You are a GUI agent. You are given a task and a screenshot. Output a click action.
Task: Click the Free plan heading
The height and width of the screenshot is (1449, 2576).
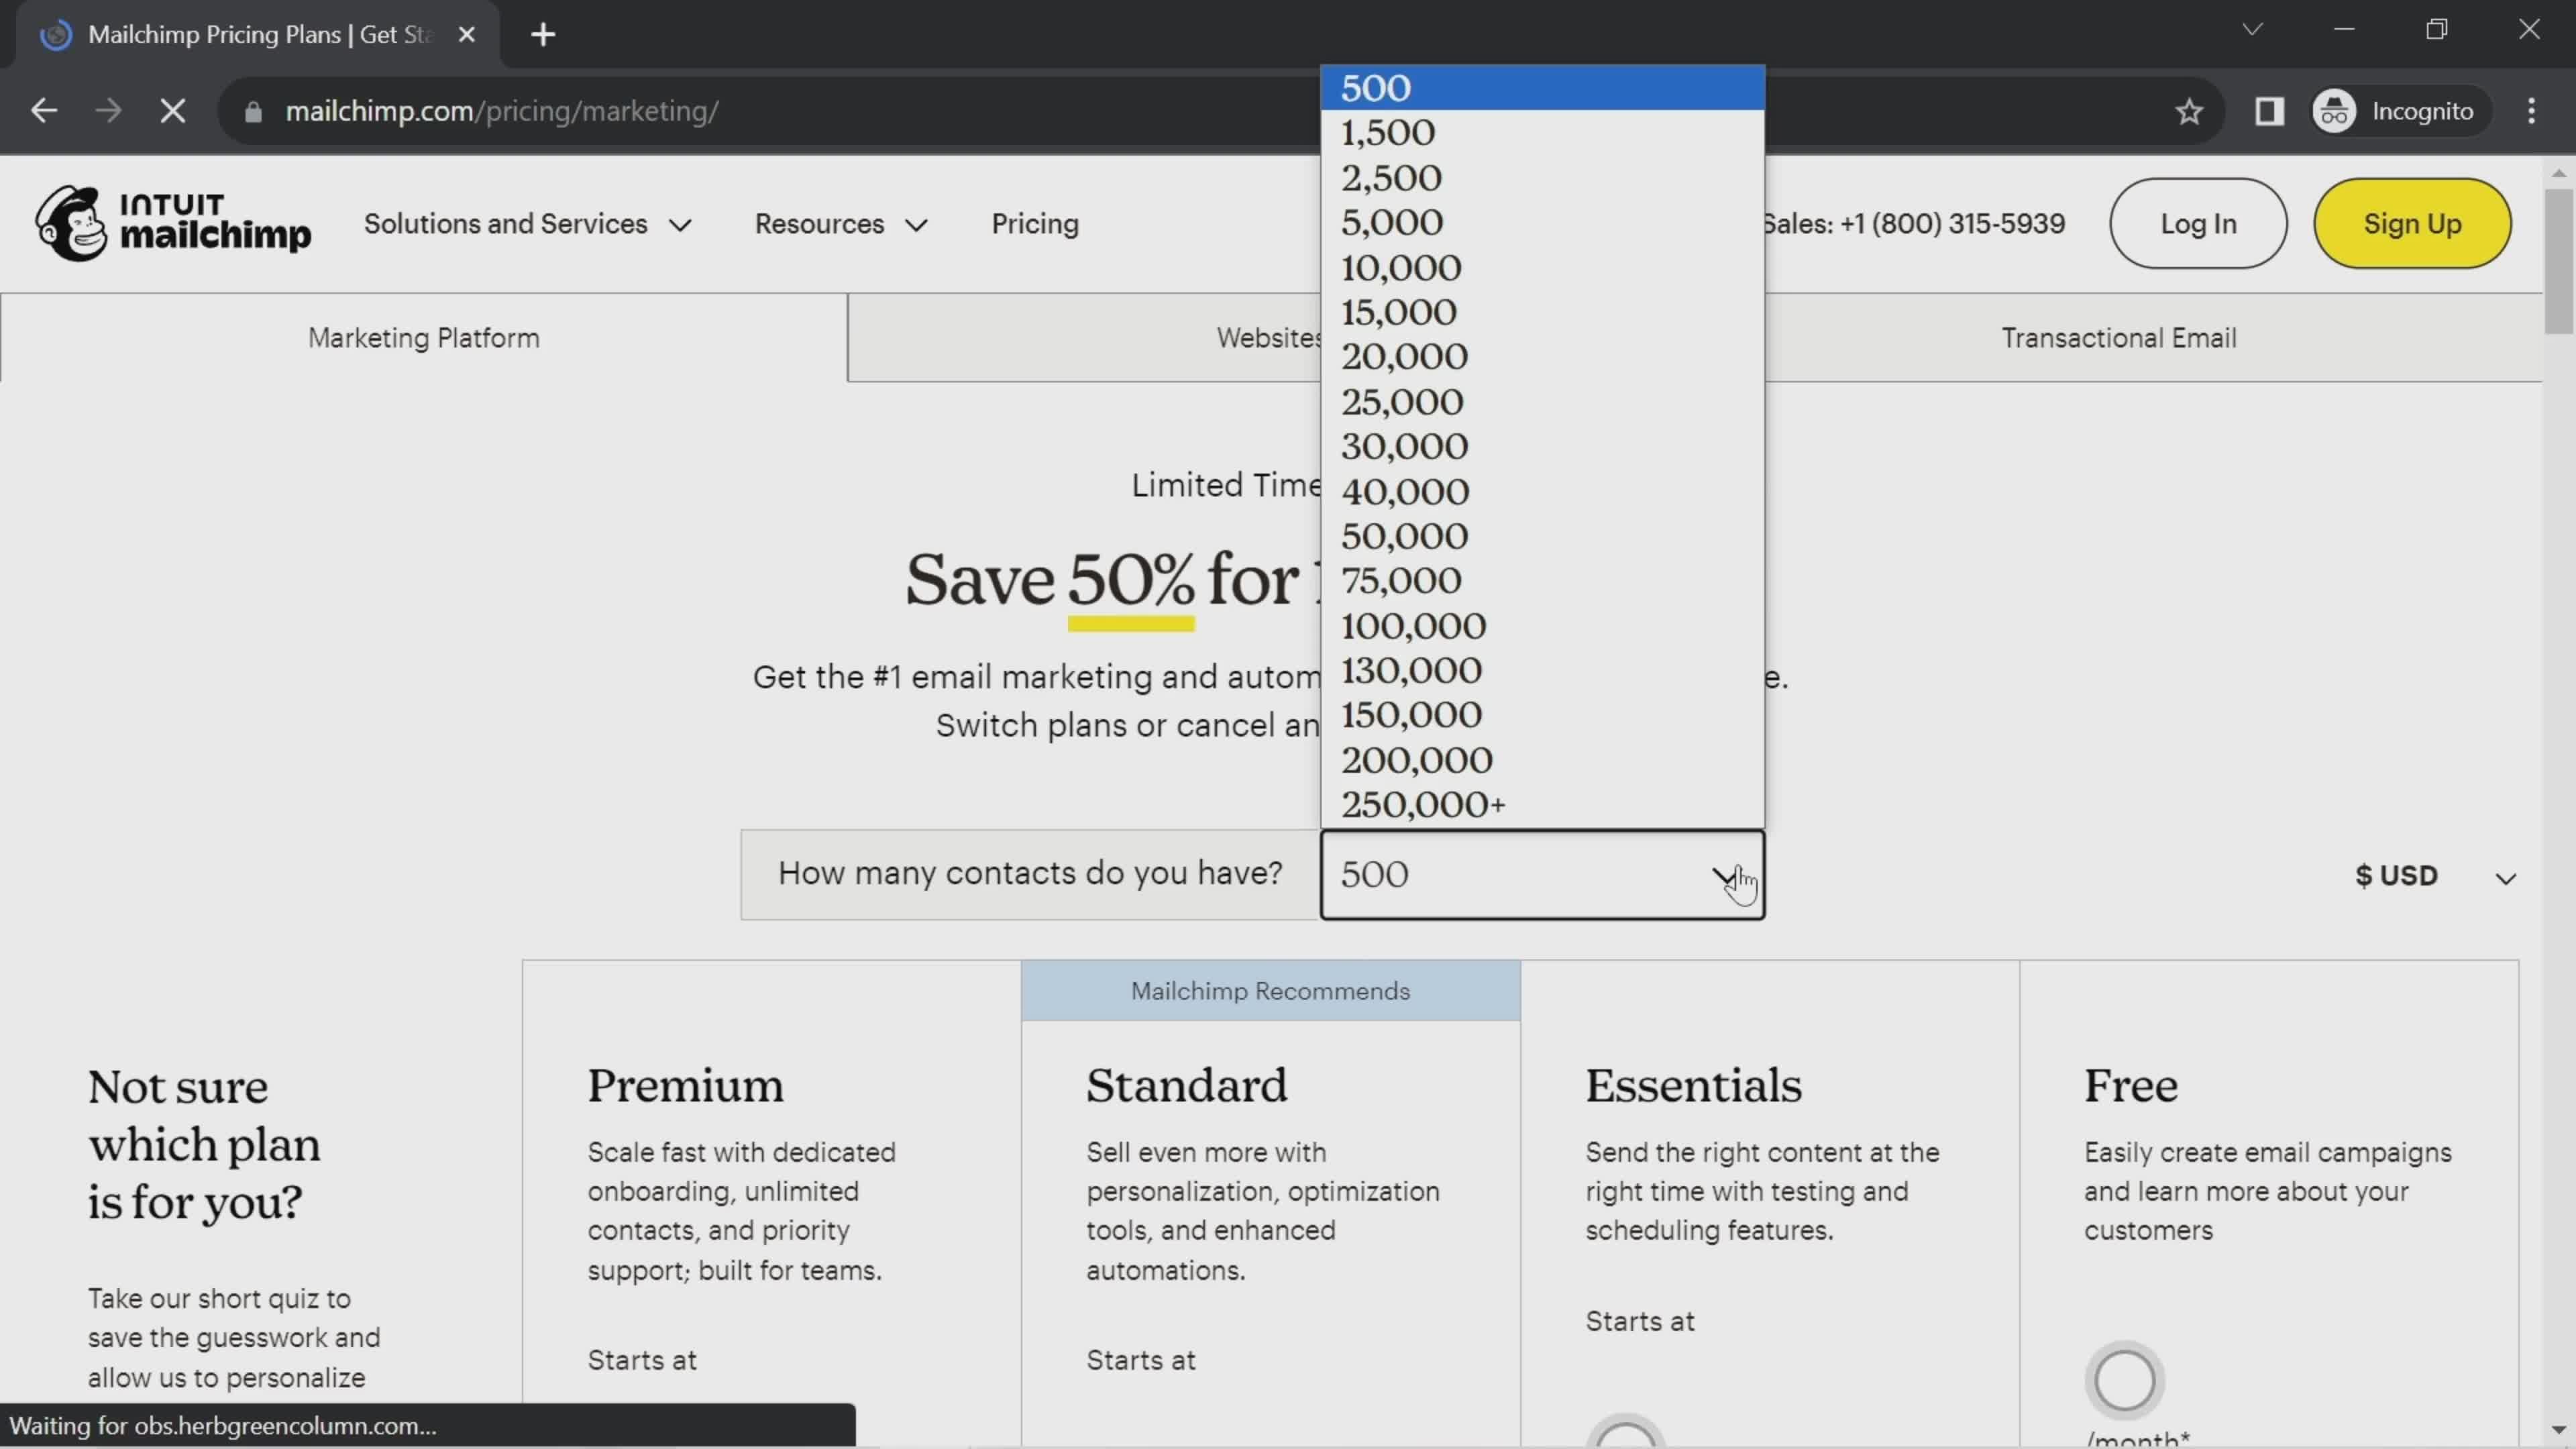click(2130, 1086)
